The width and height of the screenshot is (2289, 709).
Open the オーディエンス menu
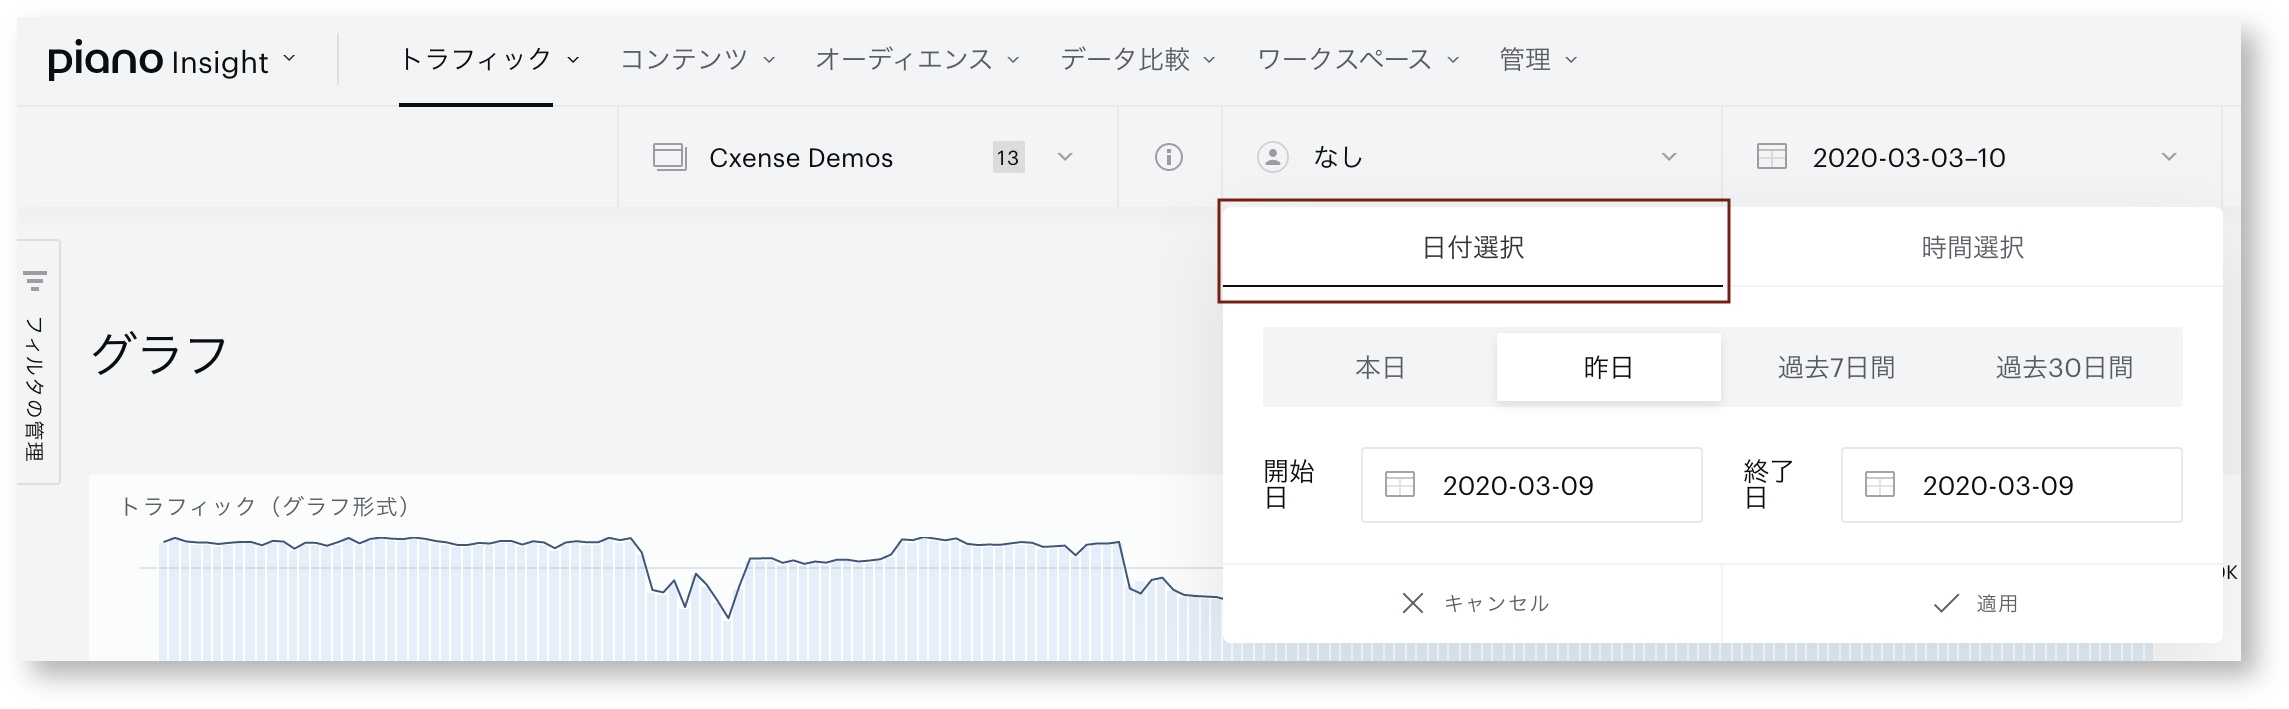click(x=917, y=59)
